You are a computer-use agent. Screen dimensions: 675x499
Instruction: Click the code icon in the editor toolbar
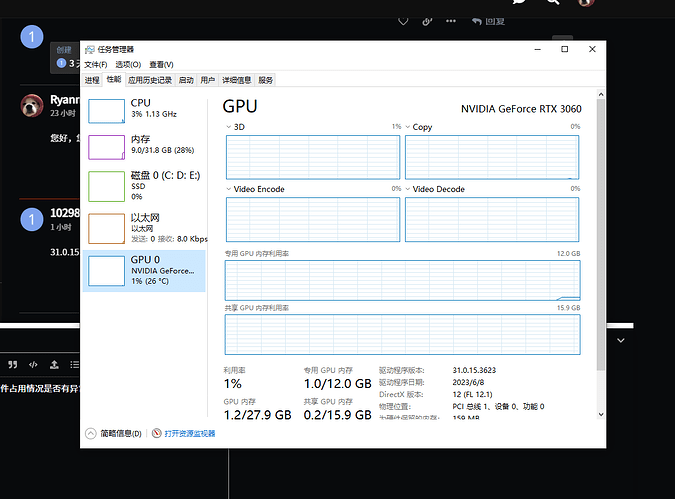[33, 364]
